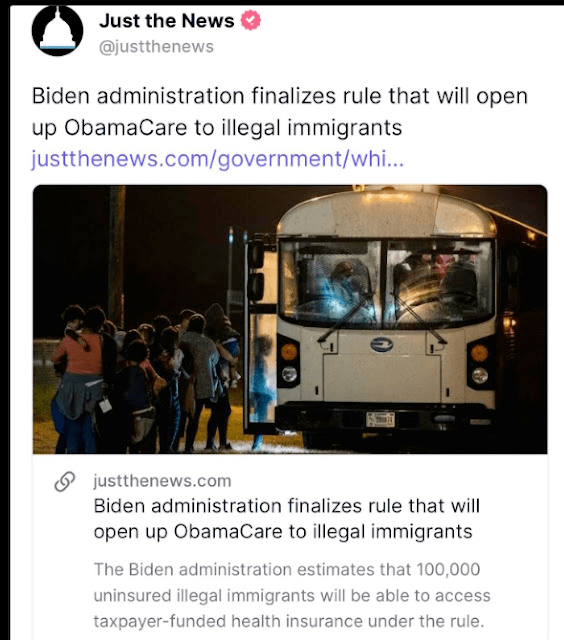Open the Just the News display name

[167, 20]
